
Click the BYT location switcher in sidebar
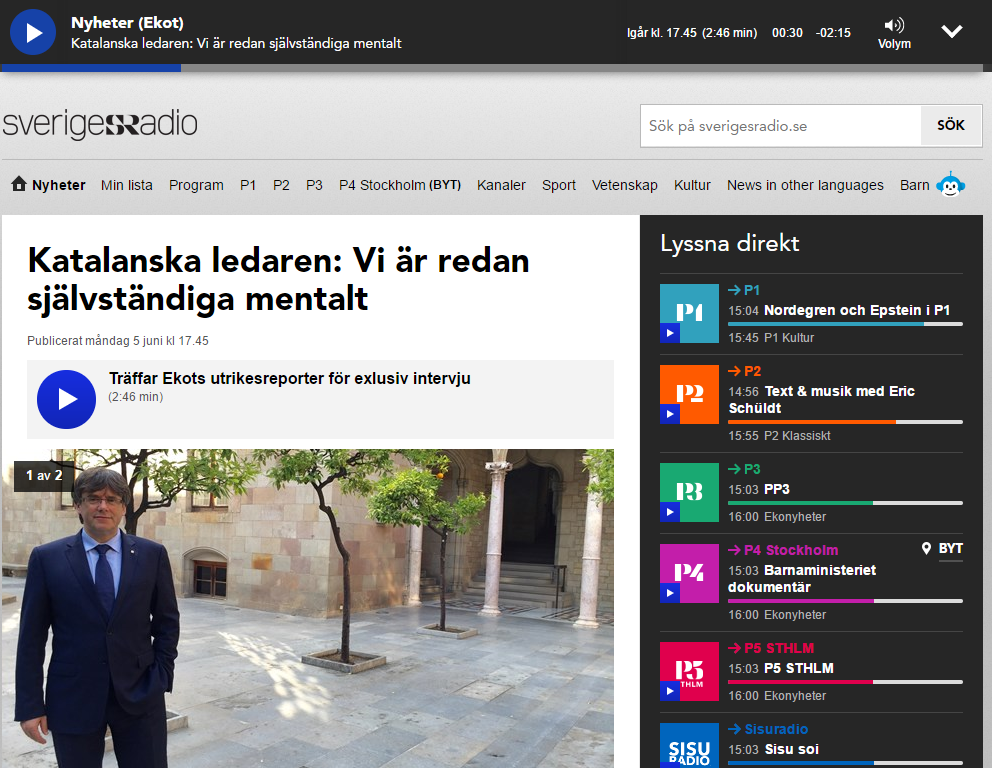point(943,549)
